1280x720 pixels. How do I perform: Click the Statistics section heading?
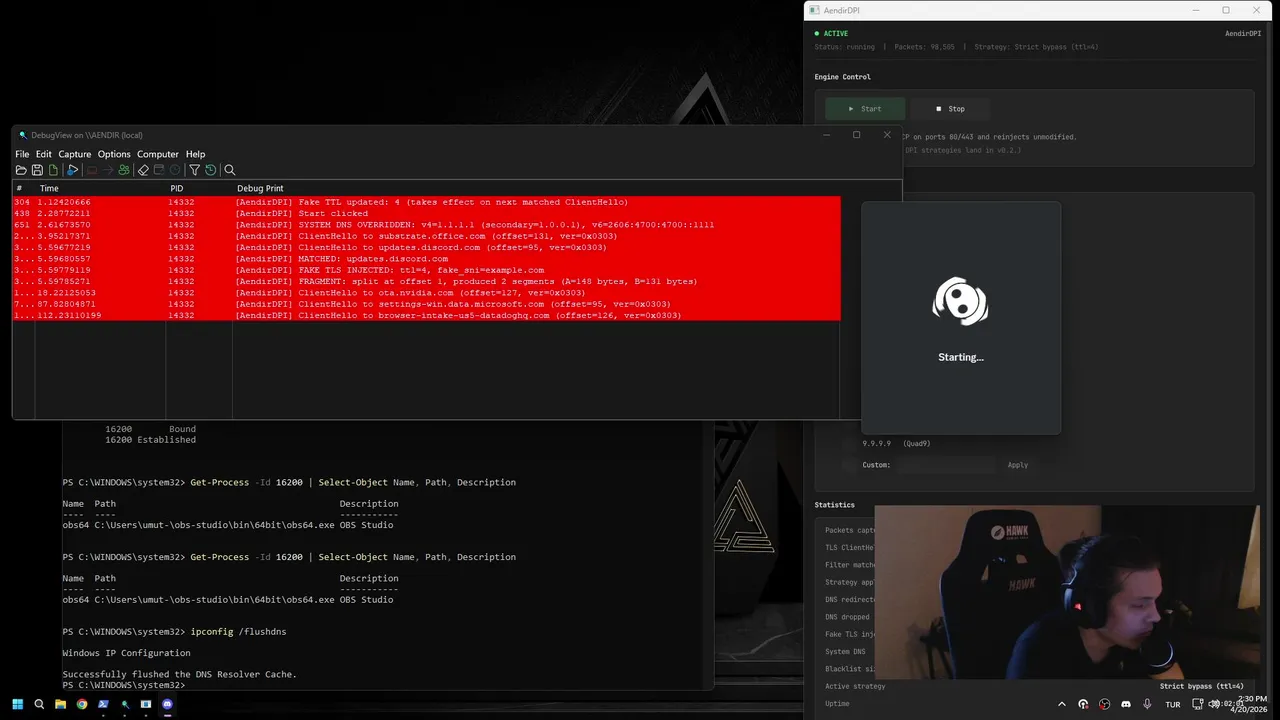(x=835, y=505)
